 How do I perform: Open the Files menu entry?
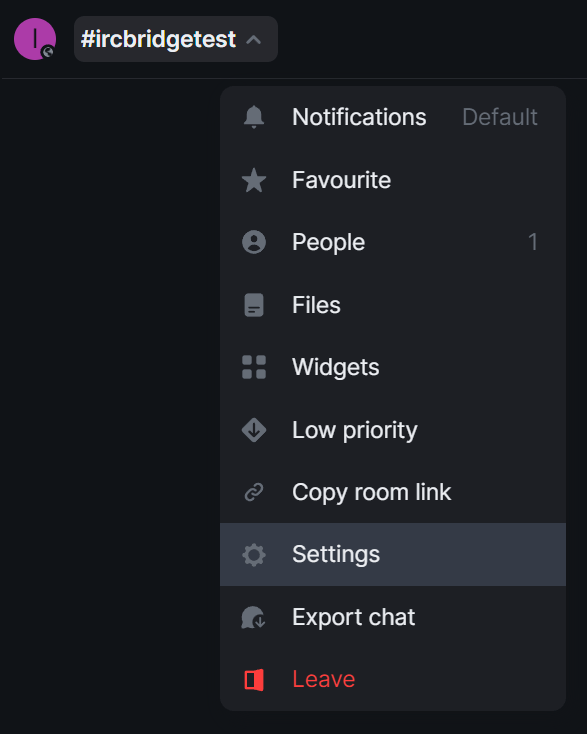pos(393,305)
